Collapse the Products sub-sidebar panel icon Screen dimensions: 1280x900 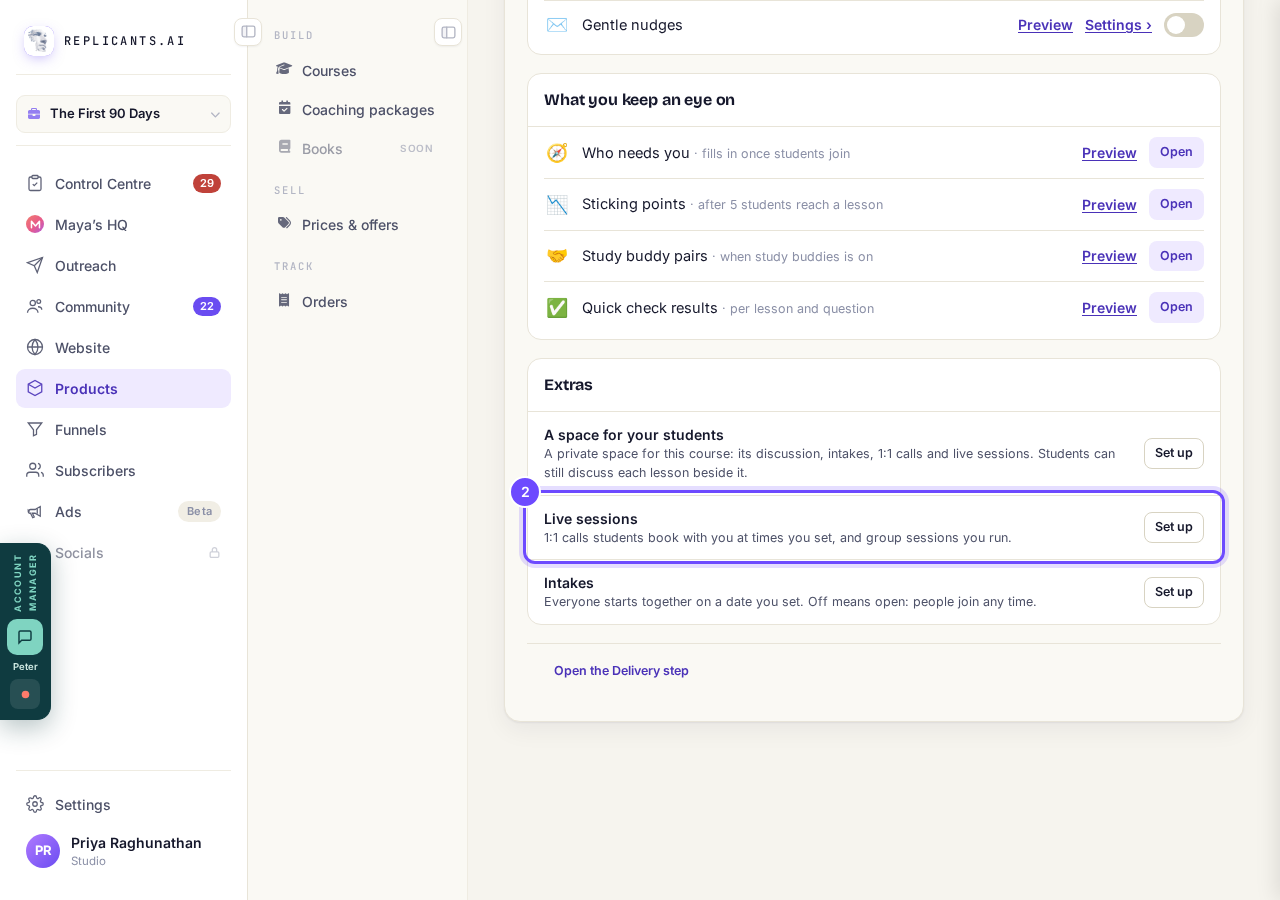pos(448,32)
